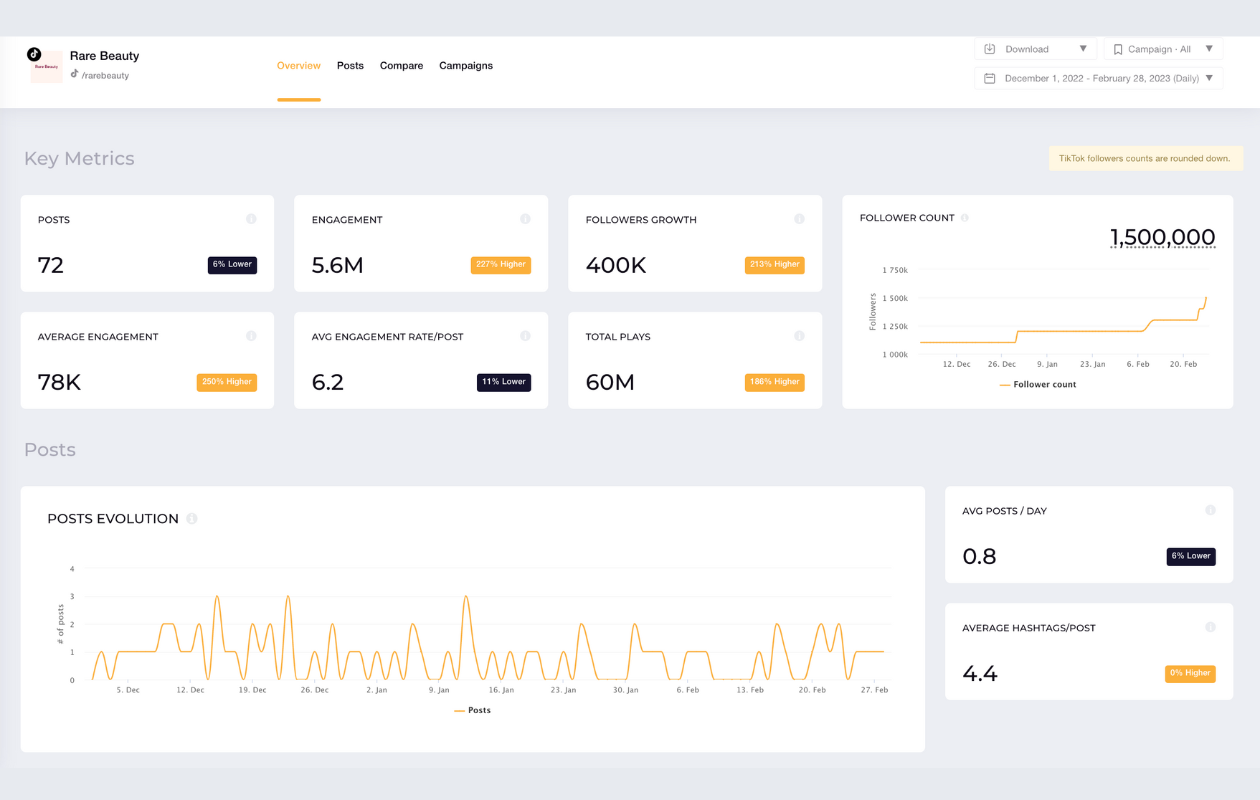This screenshot has width=1260, height=800.
Task: Expand the Download dropdown arrow
Action: (1083, 49)
